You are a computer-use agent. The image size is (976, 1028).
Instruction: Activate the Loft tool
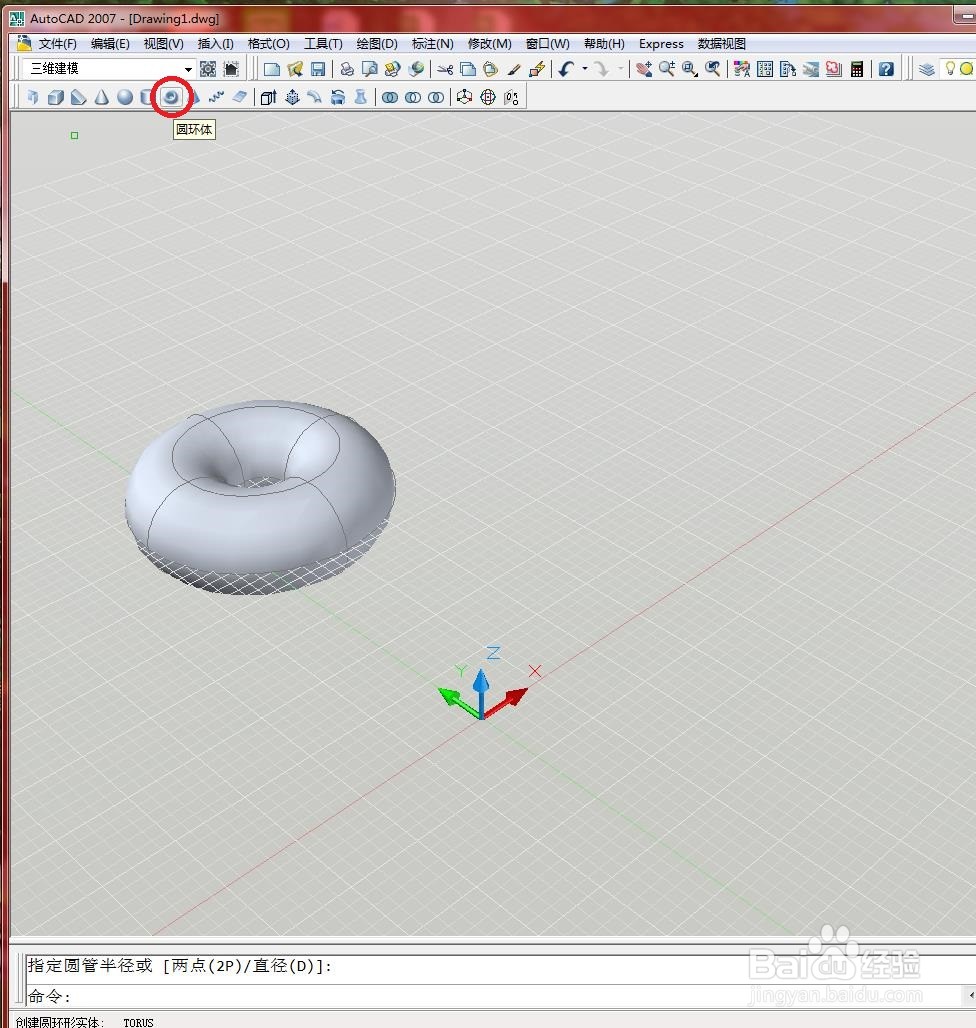(361, 98)
